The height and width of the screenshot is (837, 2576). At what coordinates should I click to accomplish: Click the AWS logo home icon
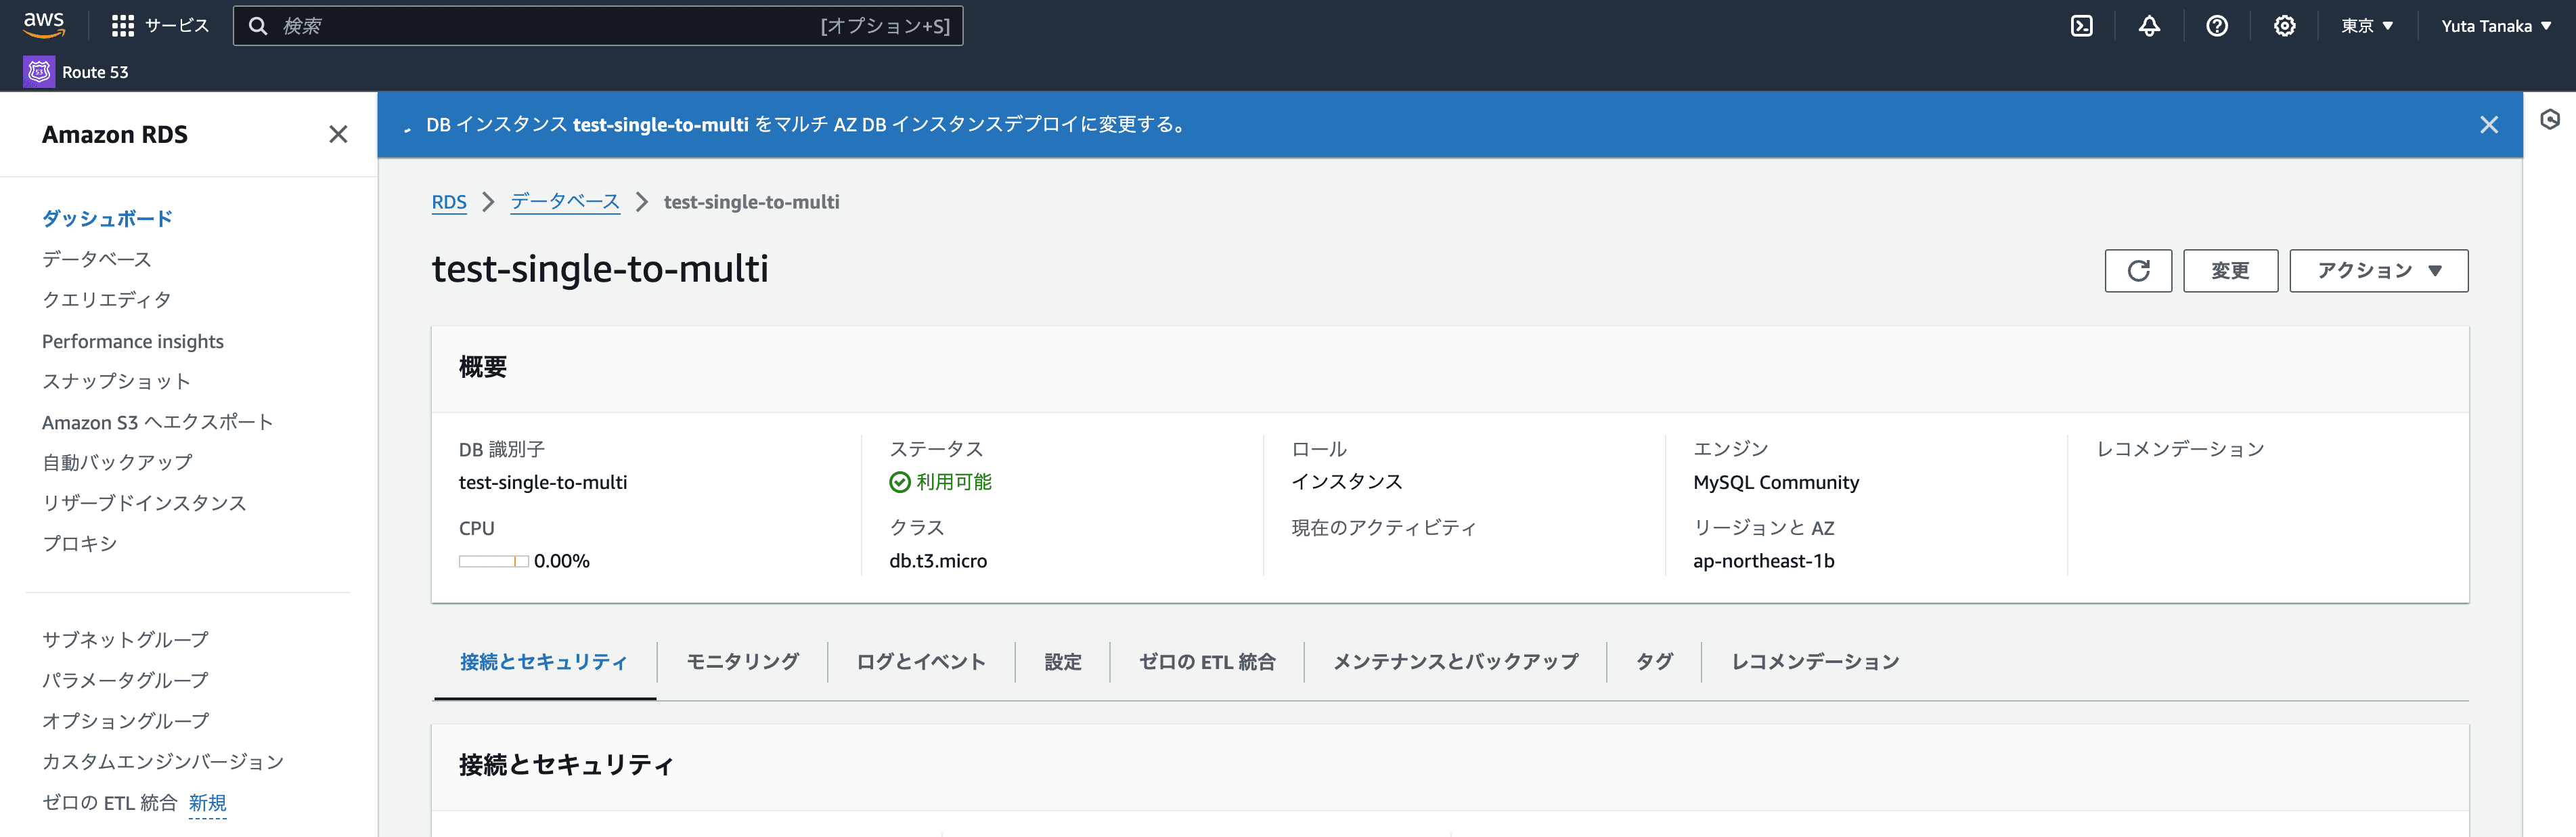[x=44, y=24]
